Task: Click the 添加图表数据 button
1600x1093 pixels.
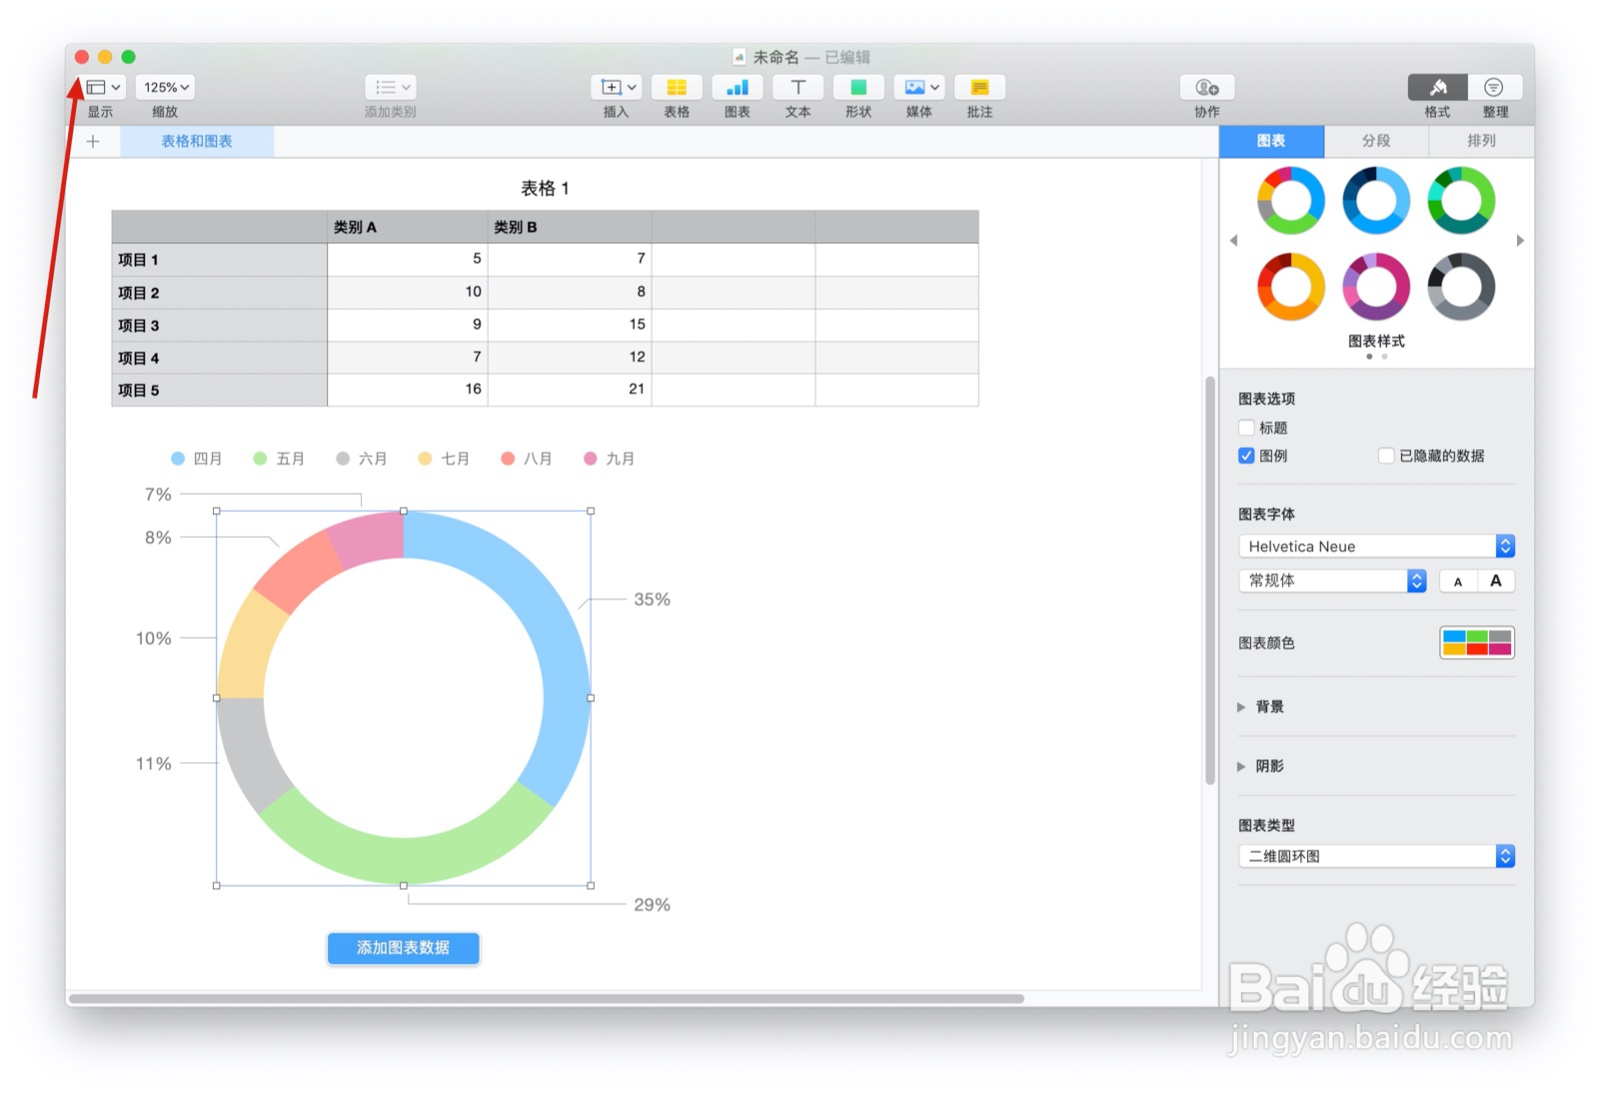Action: pos(403,948)
